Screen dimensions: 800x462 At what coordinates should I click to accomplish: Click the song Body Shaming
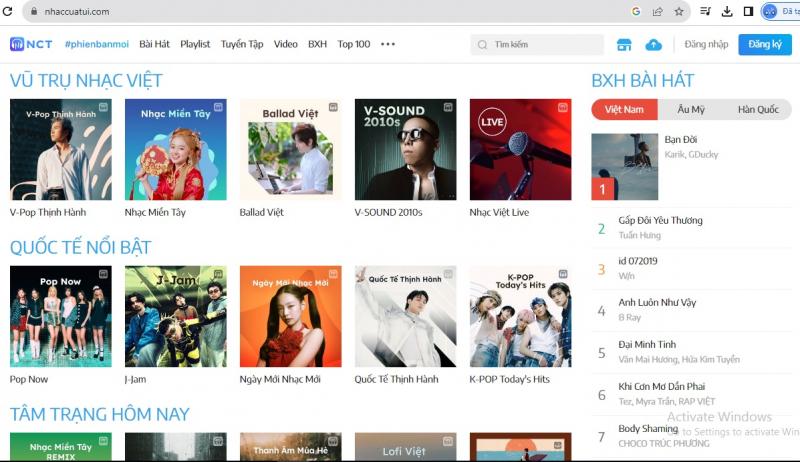pyautogui.click(x=648, y=429)
